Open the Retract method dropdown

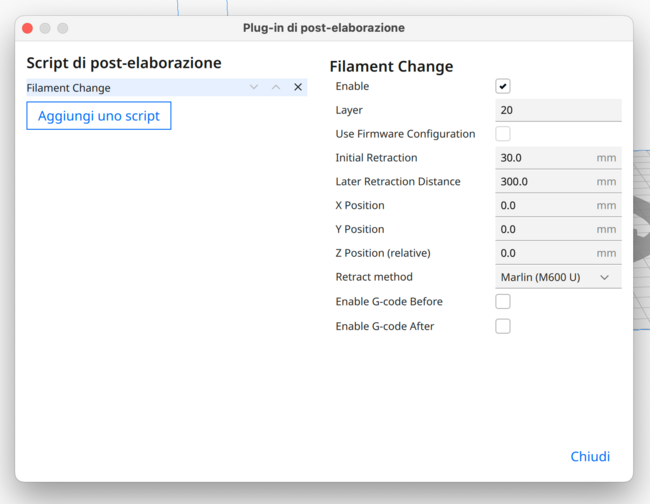pyautogui.click(x=557, y=277)
